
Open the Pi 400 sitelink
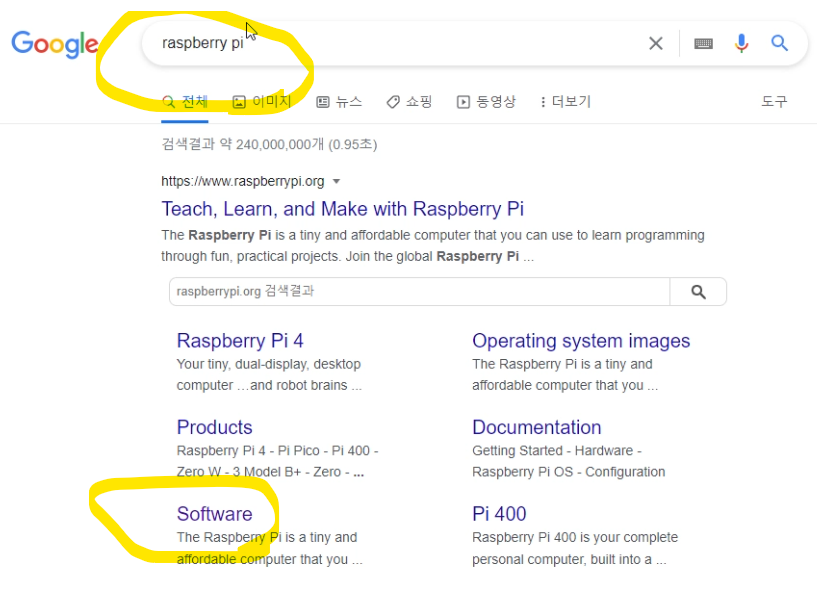click(x=499, y=514)
